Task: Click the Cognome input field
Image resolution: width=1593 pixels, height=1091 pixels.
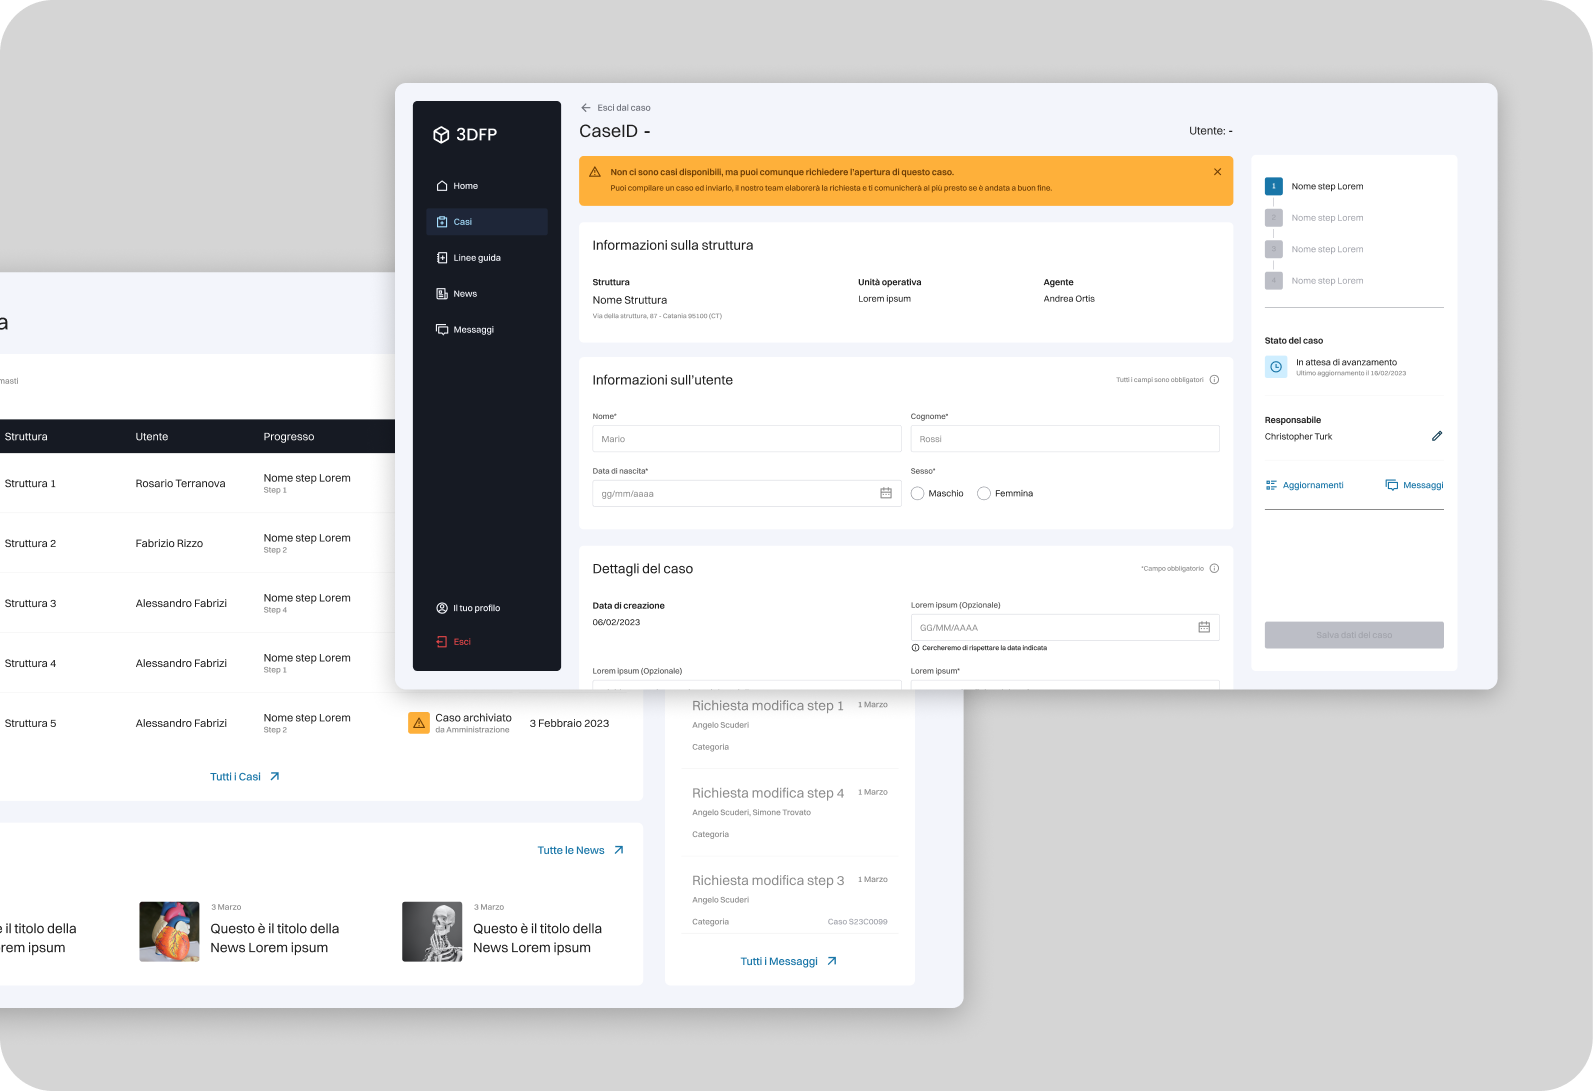Action: 1065,439
